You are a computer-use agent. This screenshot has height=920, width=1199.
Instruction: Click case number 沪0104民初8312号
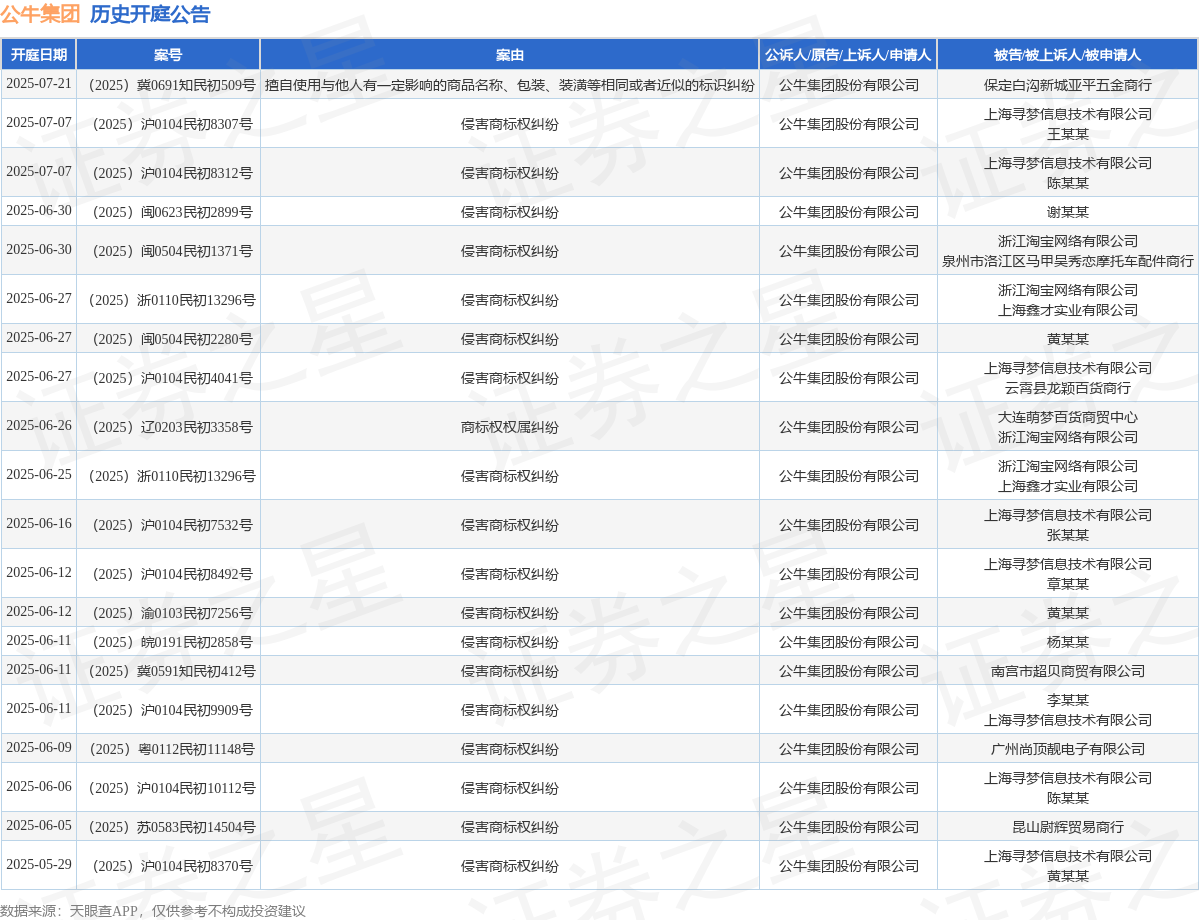click(168, 173)
